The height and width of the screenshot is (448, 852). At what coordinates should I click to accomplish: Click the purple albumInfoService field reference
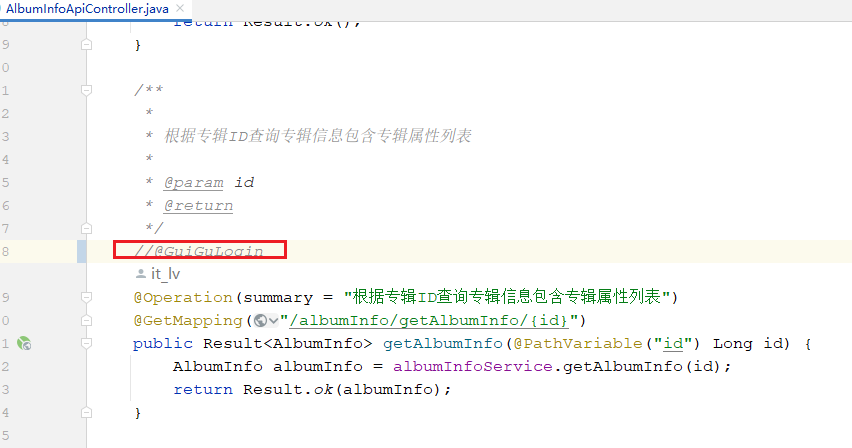[x=473, y=367]
